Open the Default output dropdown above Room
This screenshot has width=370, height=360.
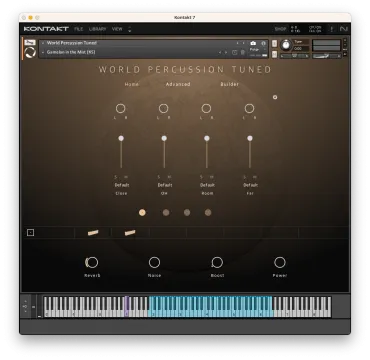point(207,185)
